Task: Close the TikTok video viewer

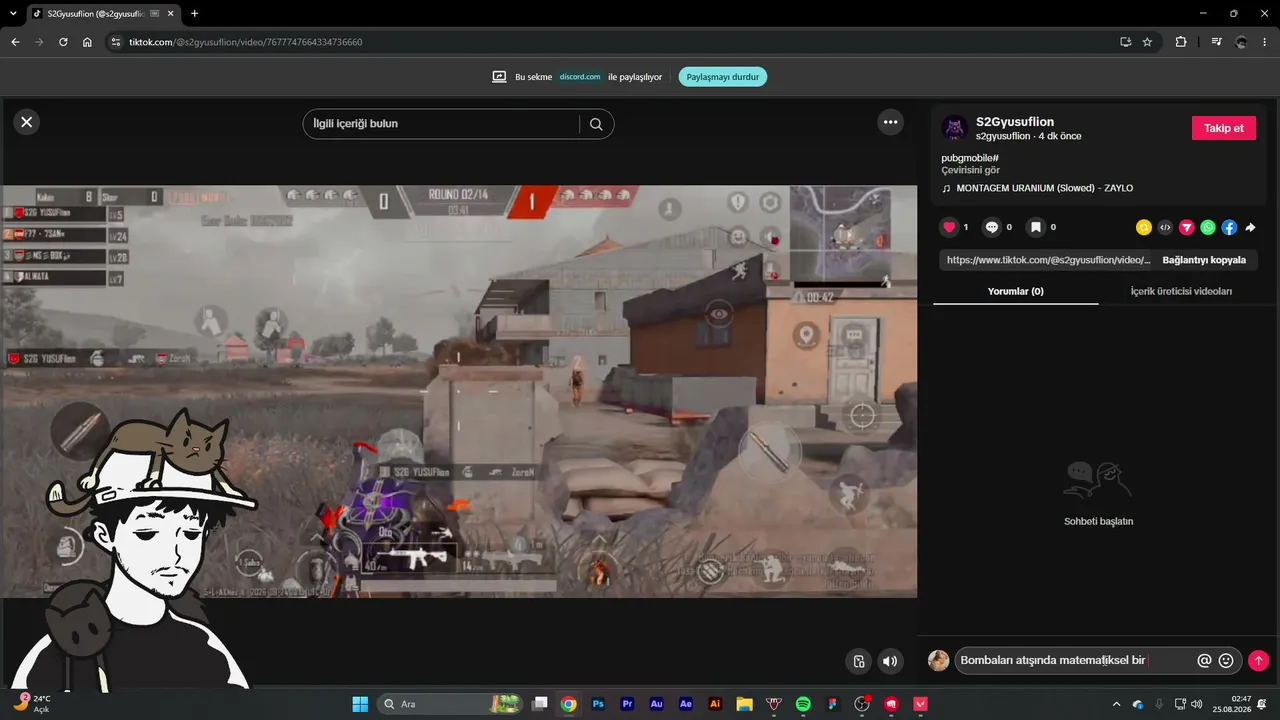Action: click(x=27, y=122)
